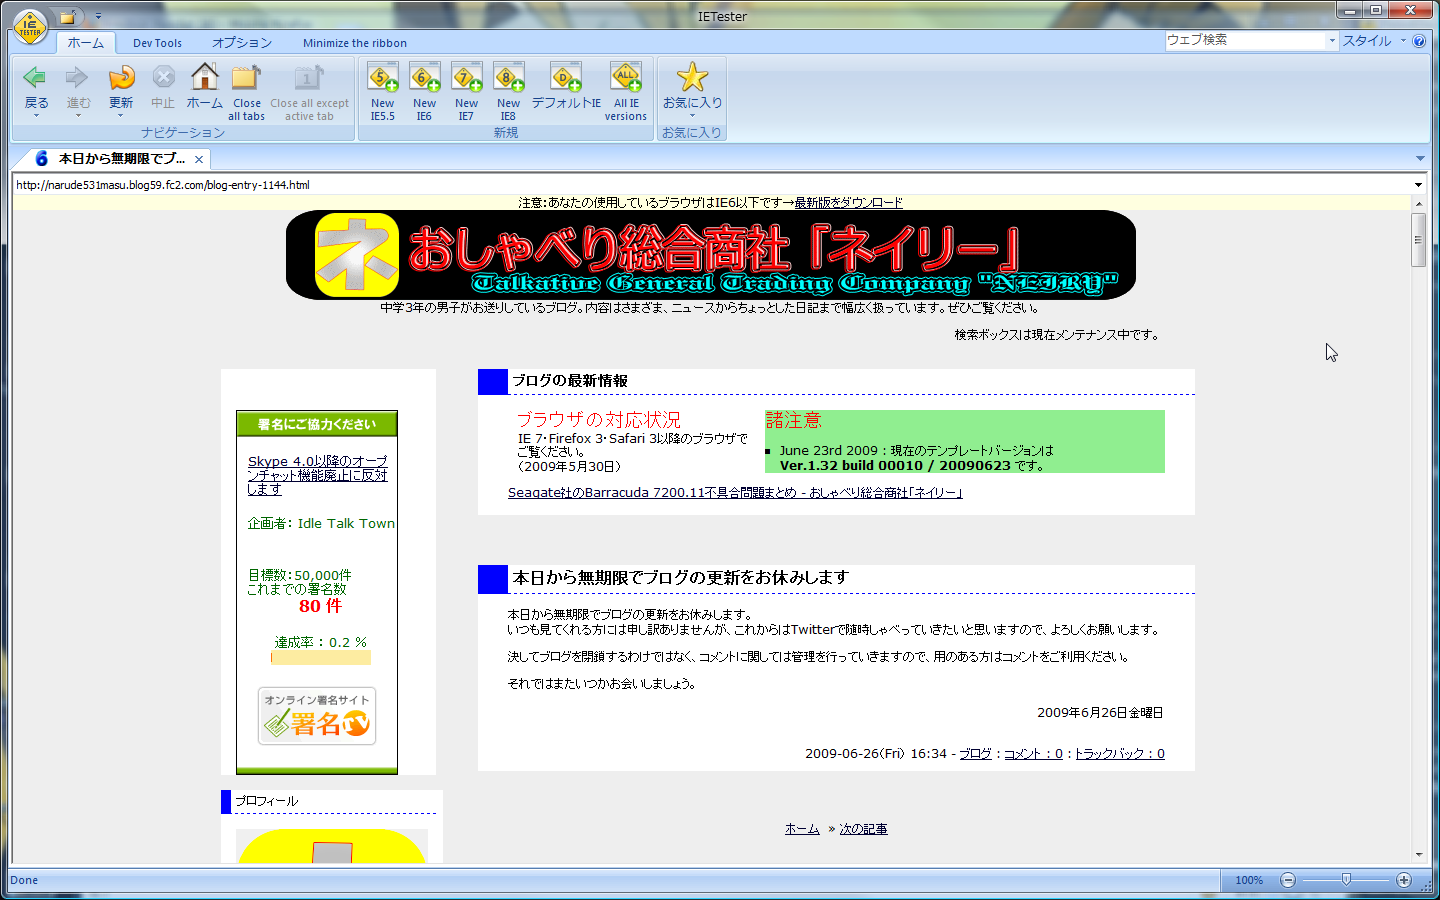Click the 中止 stop icon

163,78
